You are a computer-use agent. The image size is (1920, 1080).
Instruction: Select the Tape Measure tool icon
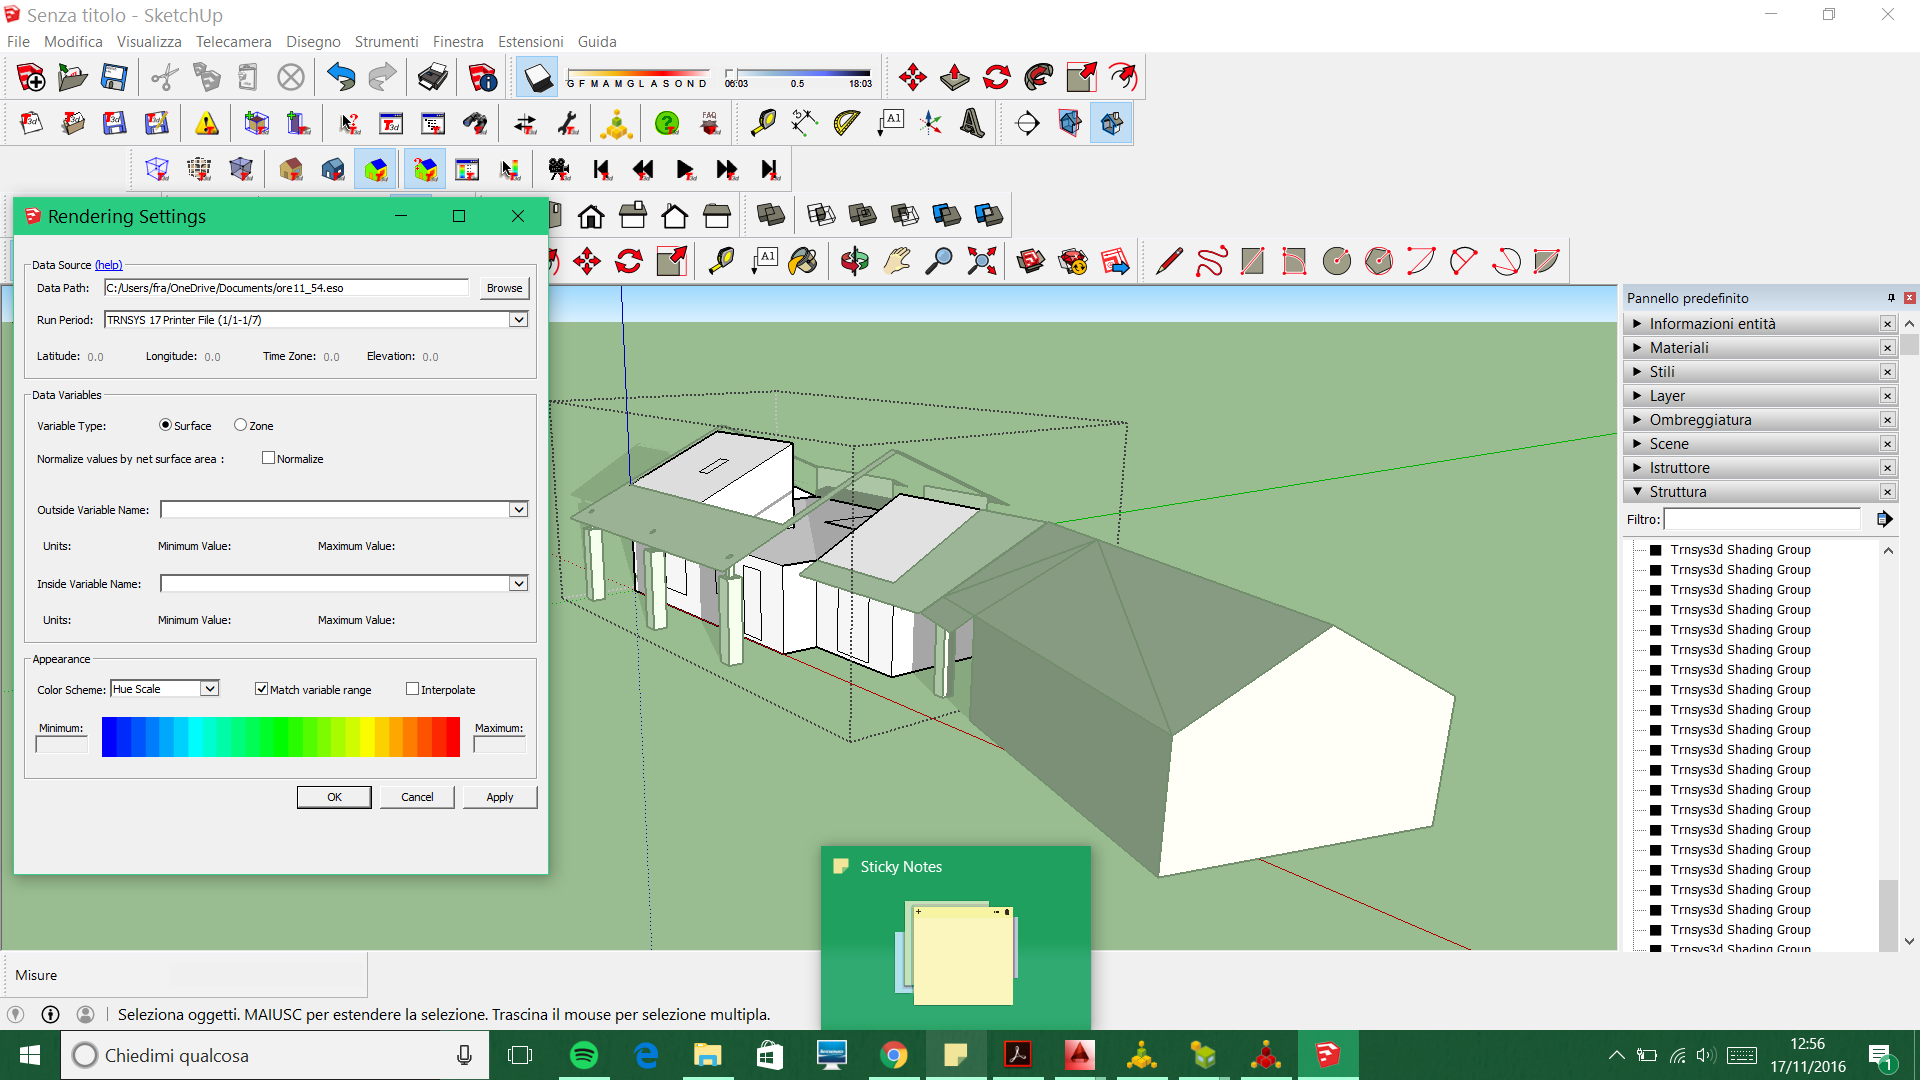click(x=761, y=123)
